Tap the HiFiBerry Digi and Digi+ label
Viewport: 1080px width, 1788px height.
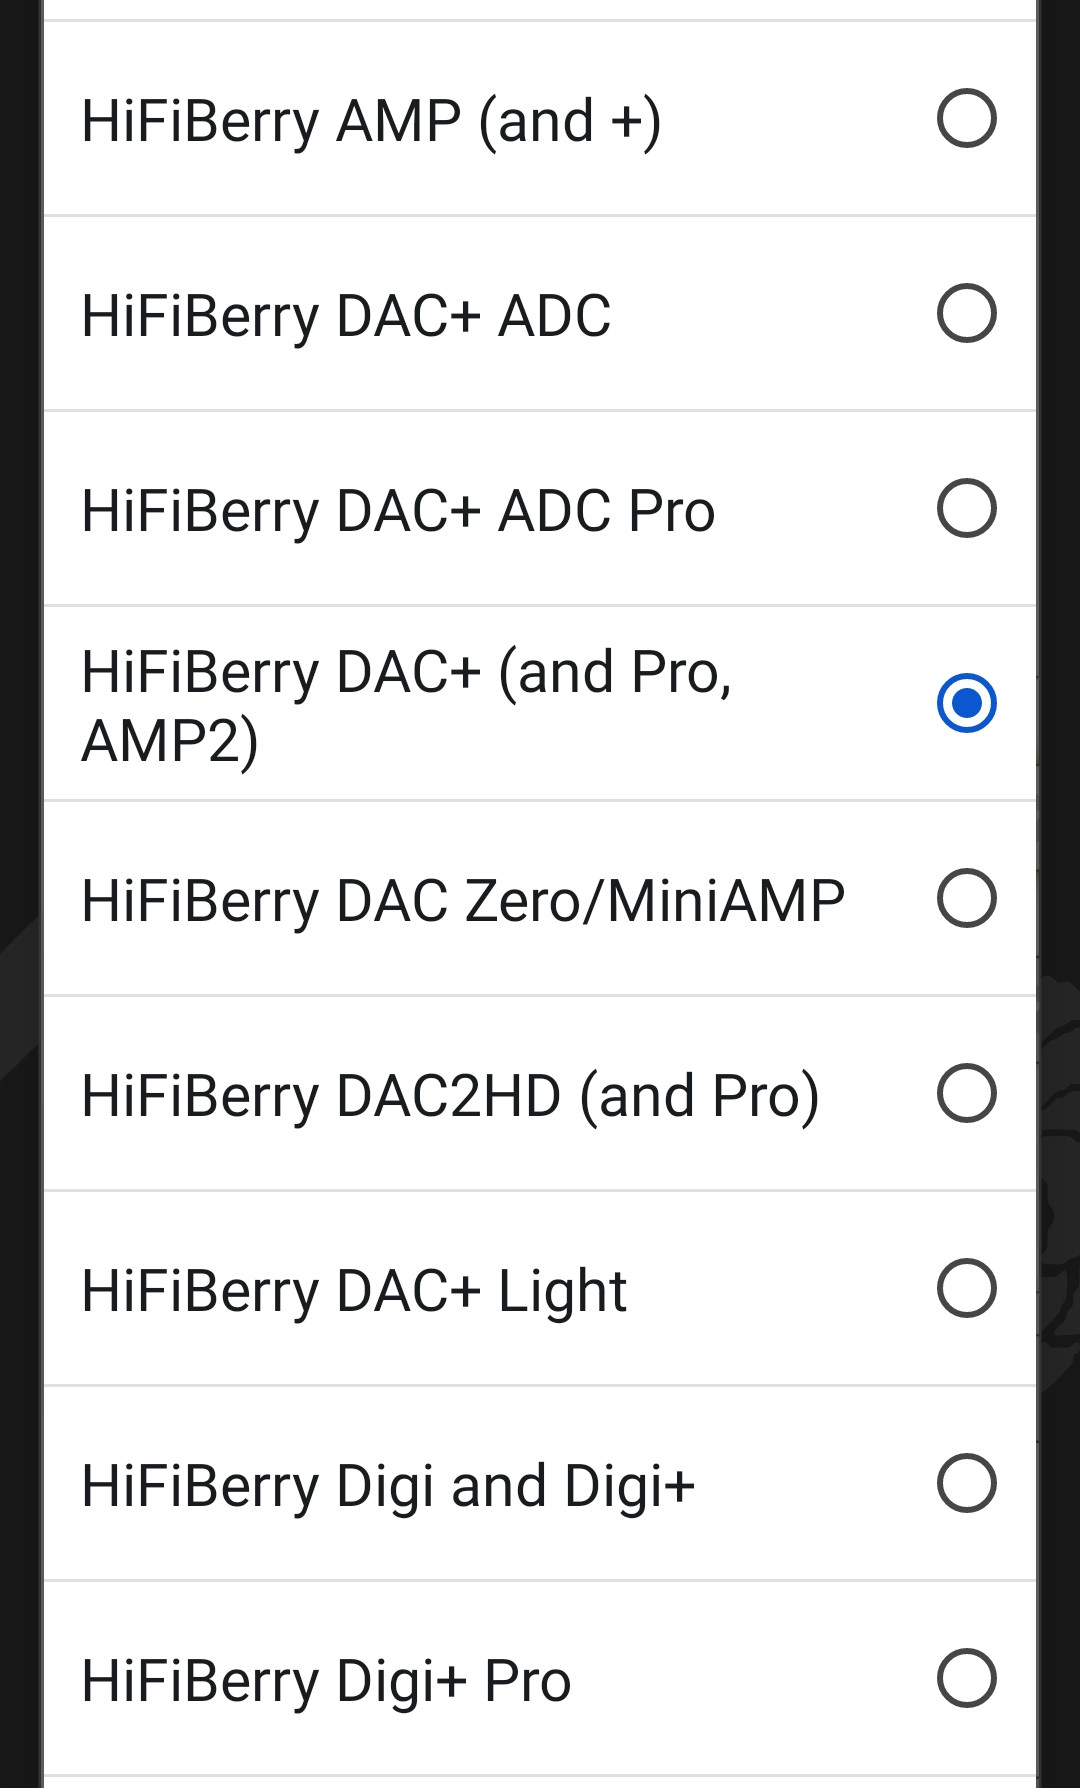tap(388, 1486)
